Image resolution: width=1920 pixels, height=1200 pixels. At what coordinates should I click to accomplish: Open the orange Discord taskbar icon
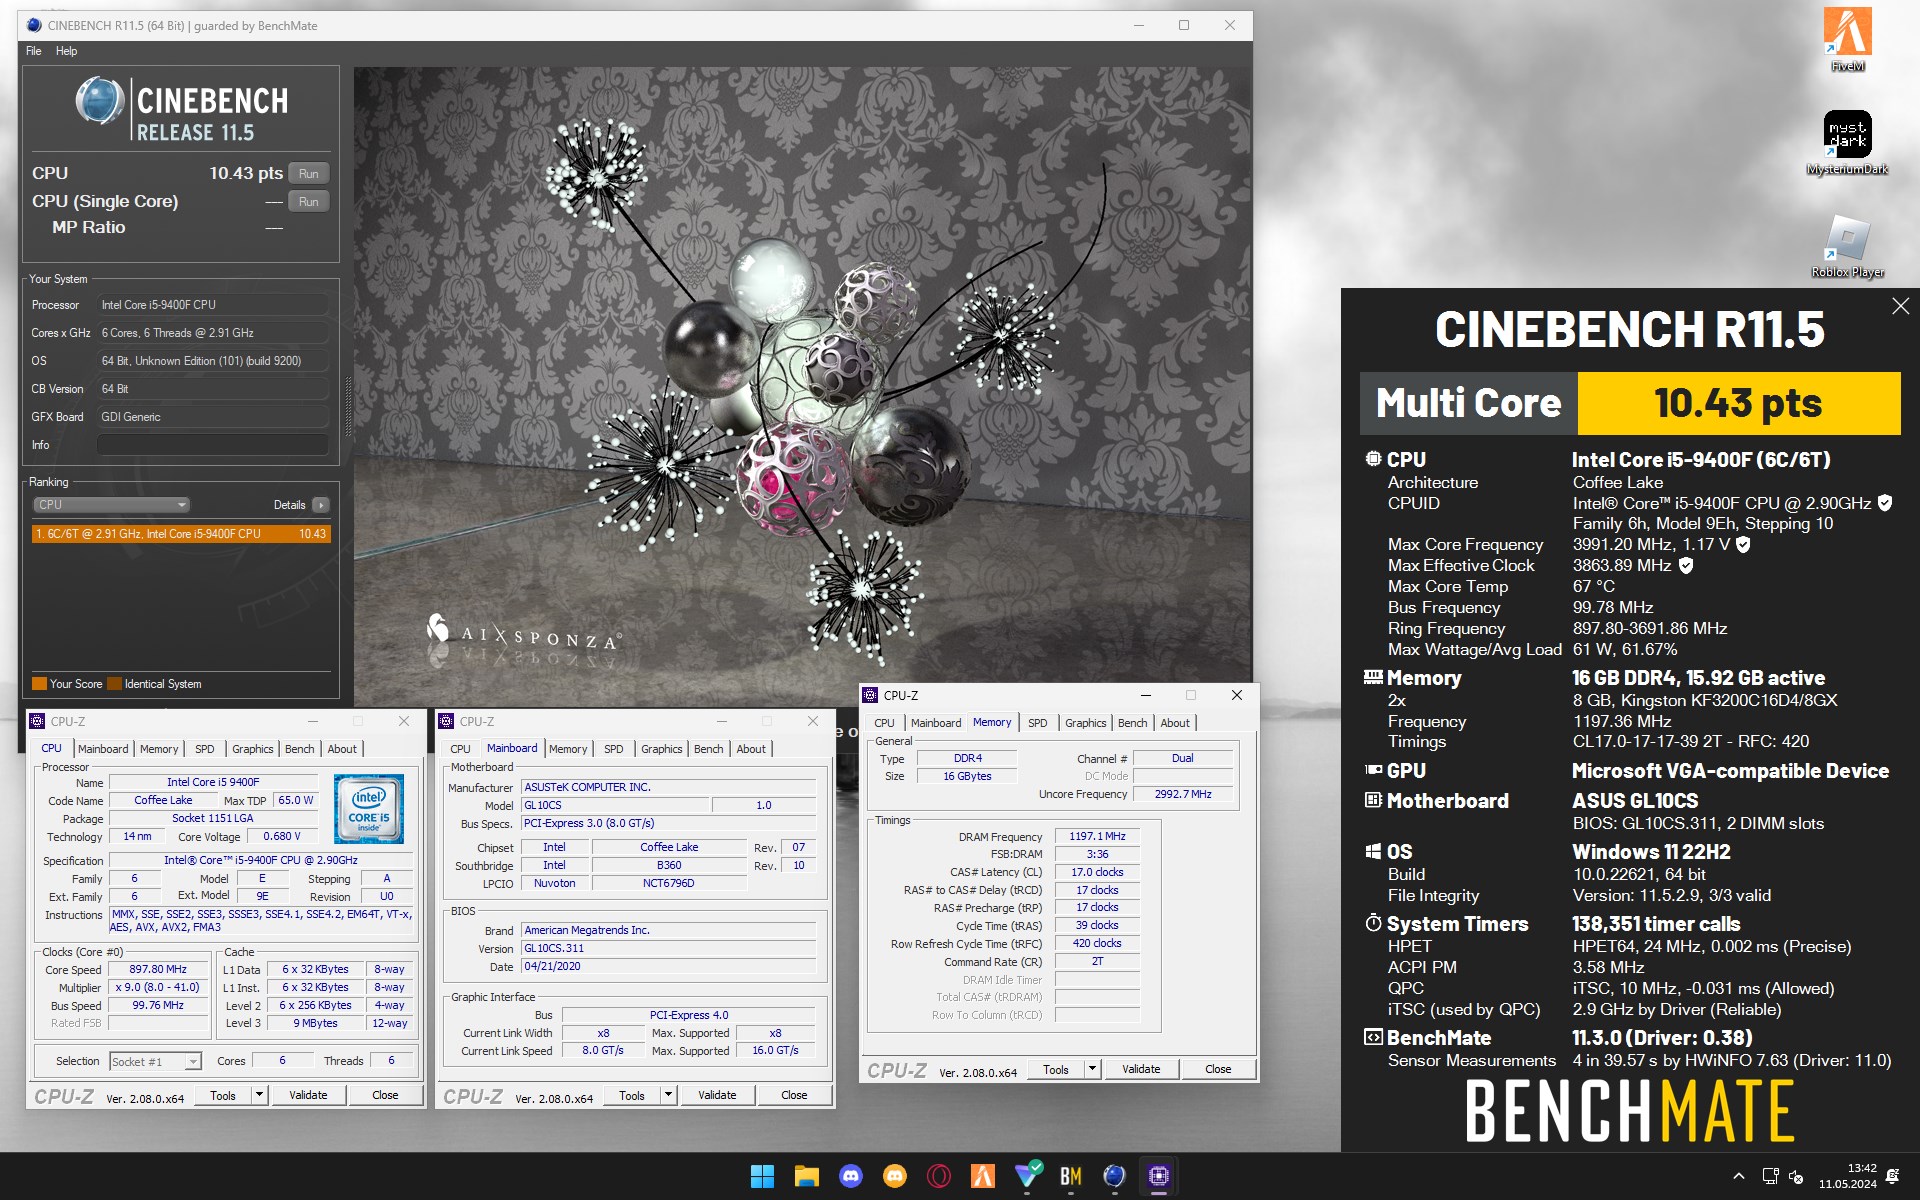895,1176
